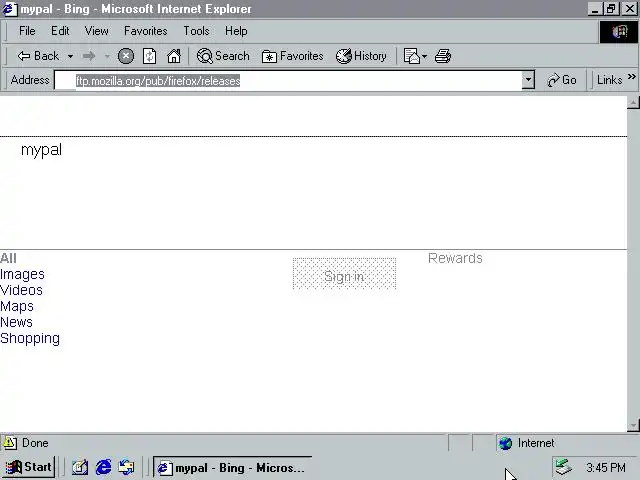Open the Rewards link

click(x=455, y=258)
